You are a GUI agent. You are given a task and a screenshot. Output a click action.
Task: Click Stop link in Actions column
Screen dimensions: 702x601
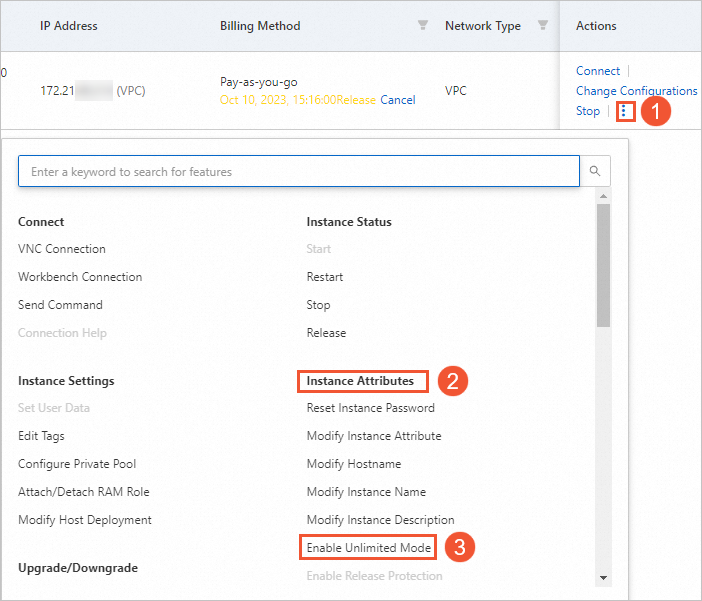tap(588, 111)
